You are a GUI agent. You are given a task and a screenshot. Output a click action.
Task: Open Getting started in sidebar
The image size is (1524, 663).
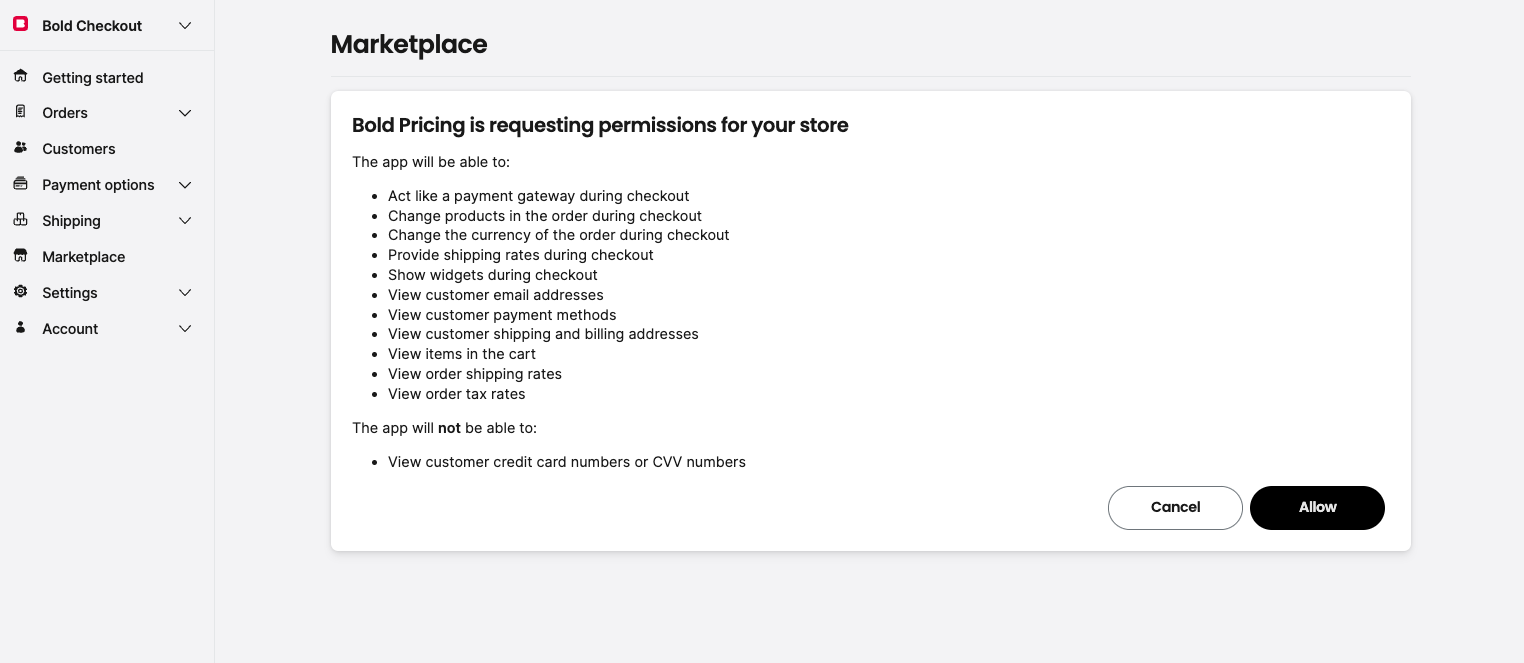click(93, 78)
